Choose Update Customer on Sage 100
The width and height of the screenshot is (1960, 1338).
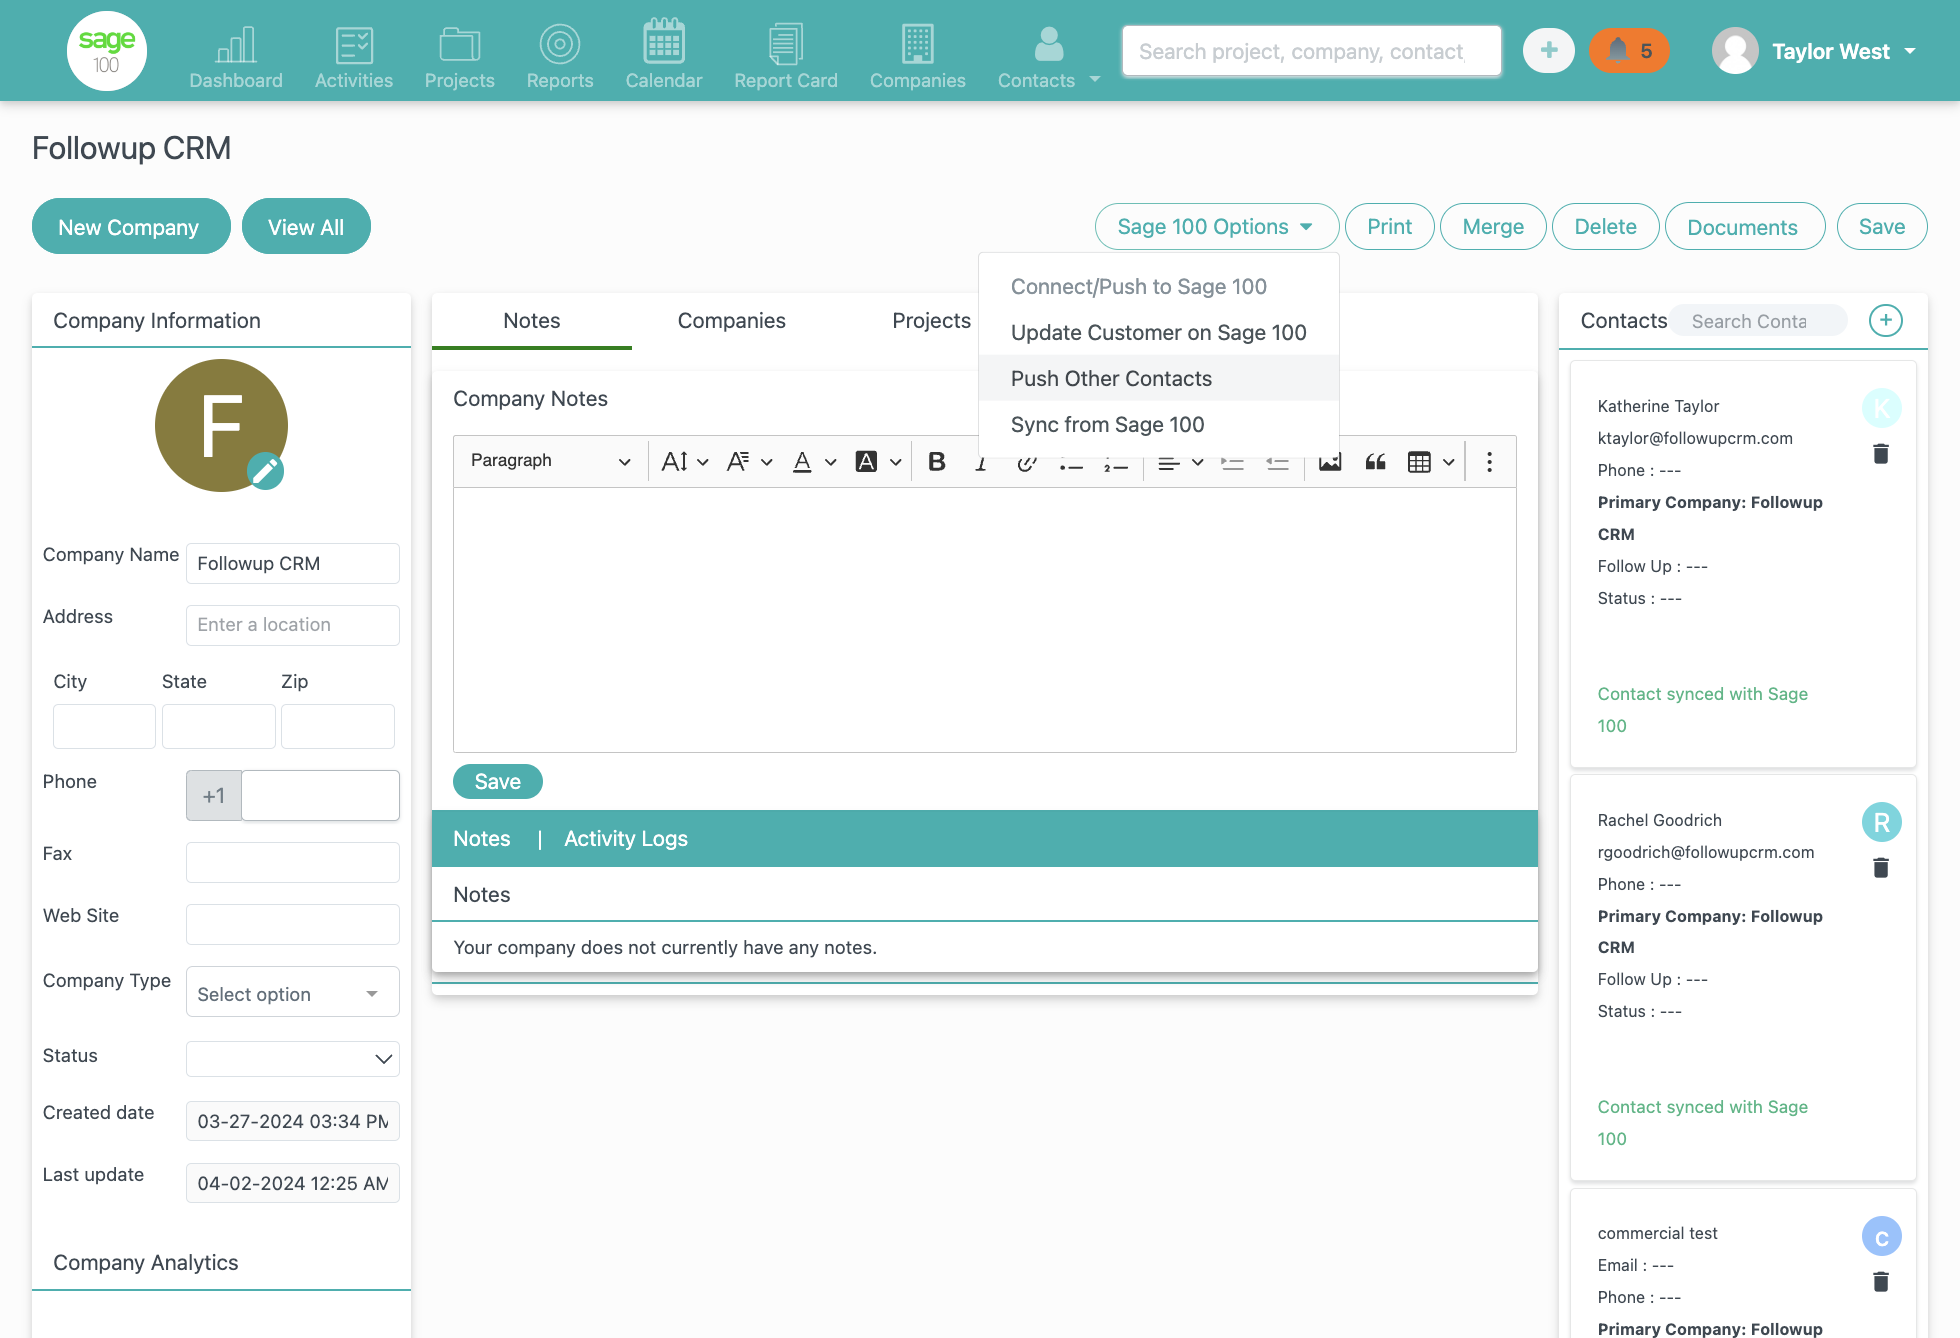pyautogui.click(x=1159, y=332)
